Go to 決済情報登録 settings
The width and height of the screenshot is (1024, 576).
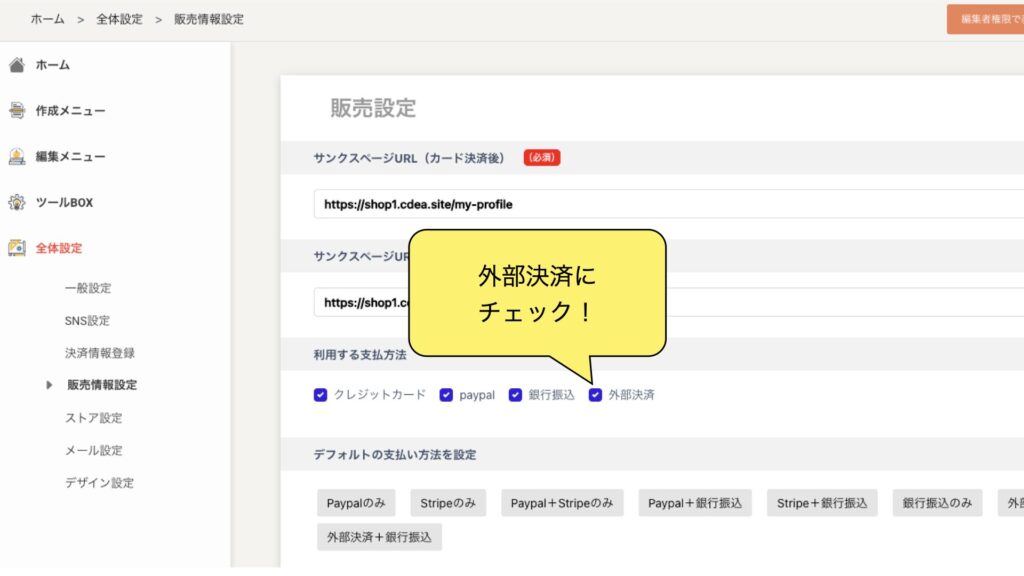coord(100,353)
